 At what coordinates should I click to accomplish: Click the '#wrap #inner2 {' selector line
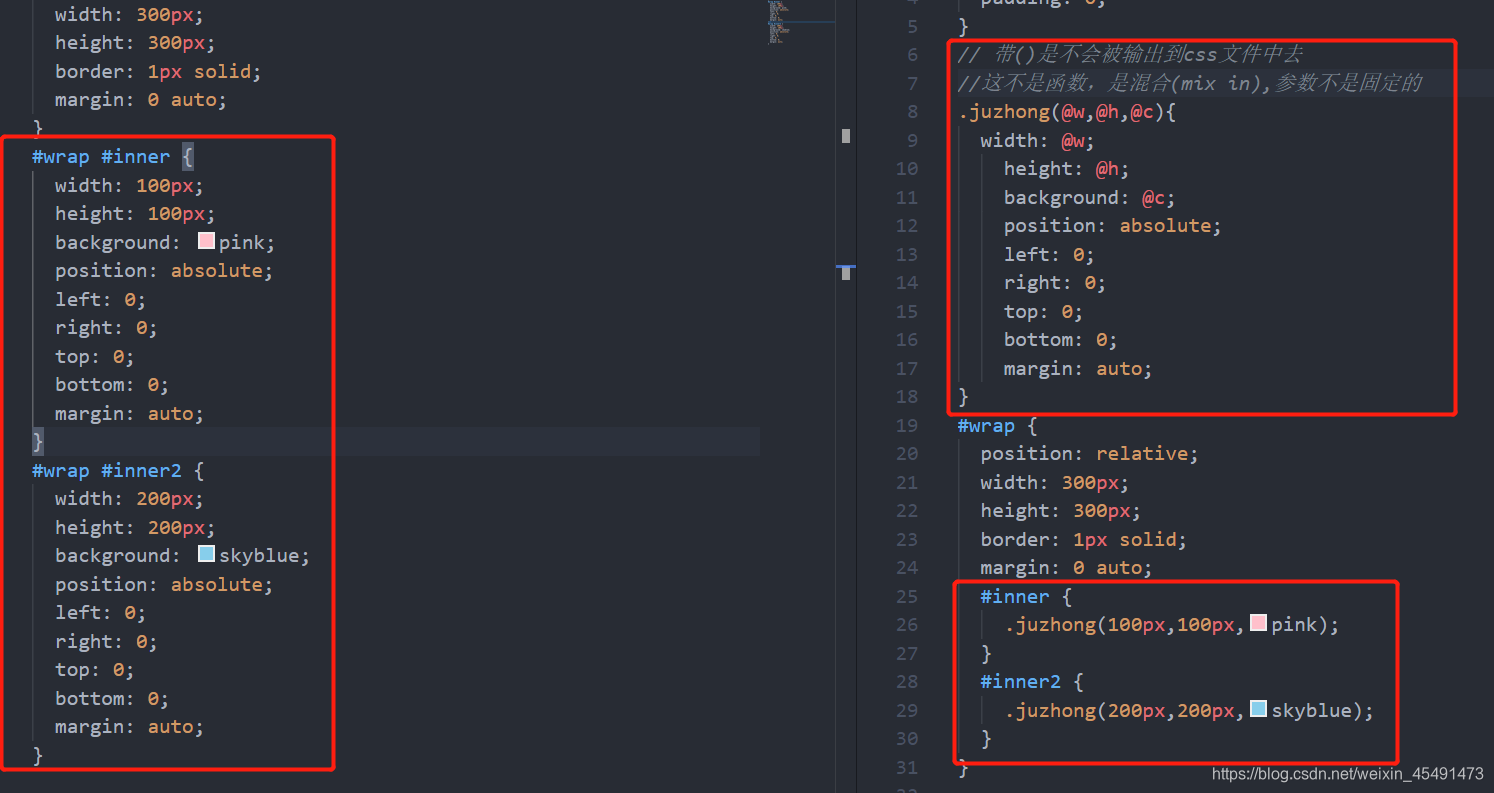118,470
